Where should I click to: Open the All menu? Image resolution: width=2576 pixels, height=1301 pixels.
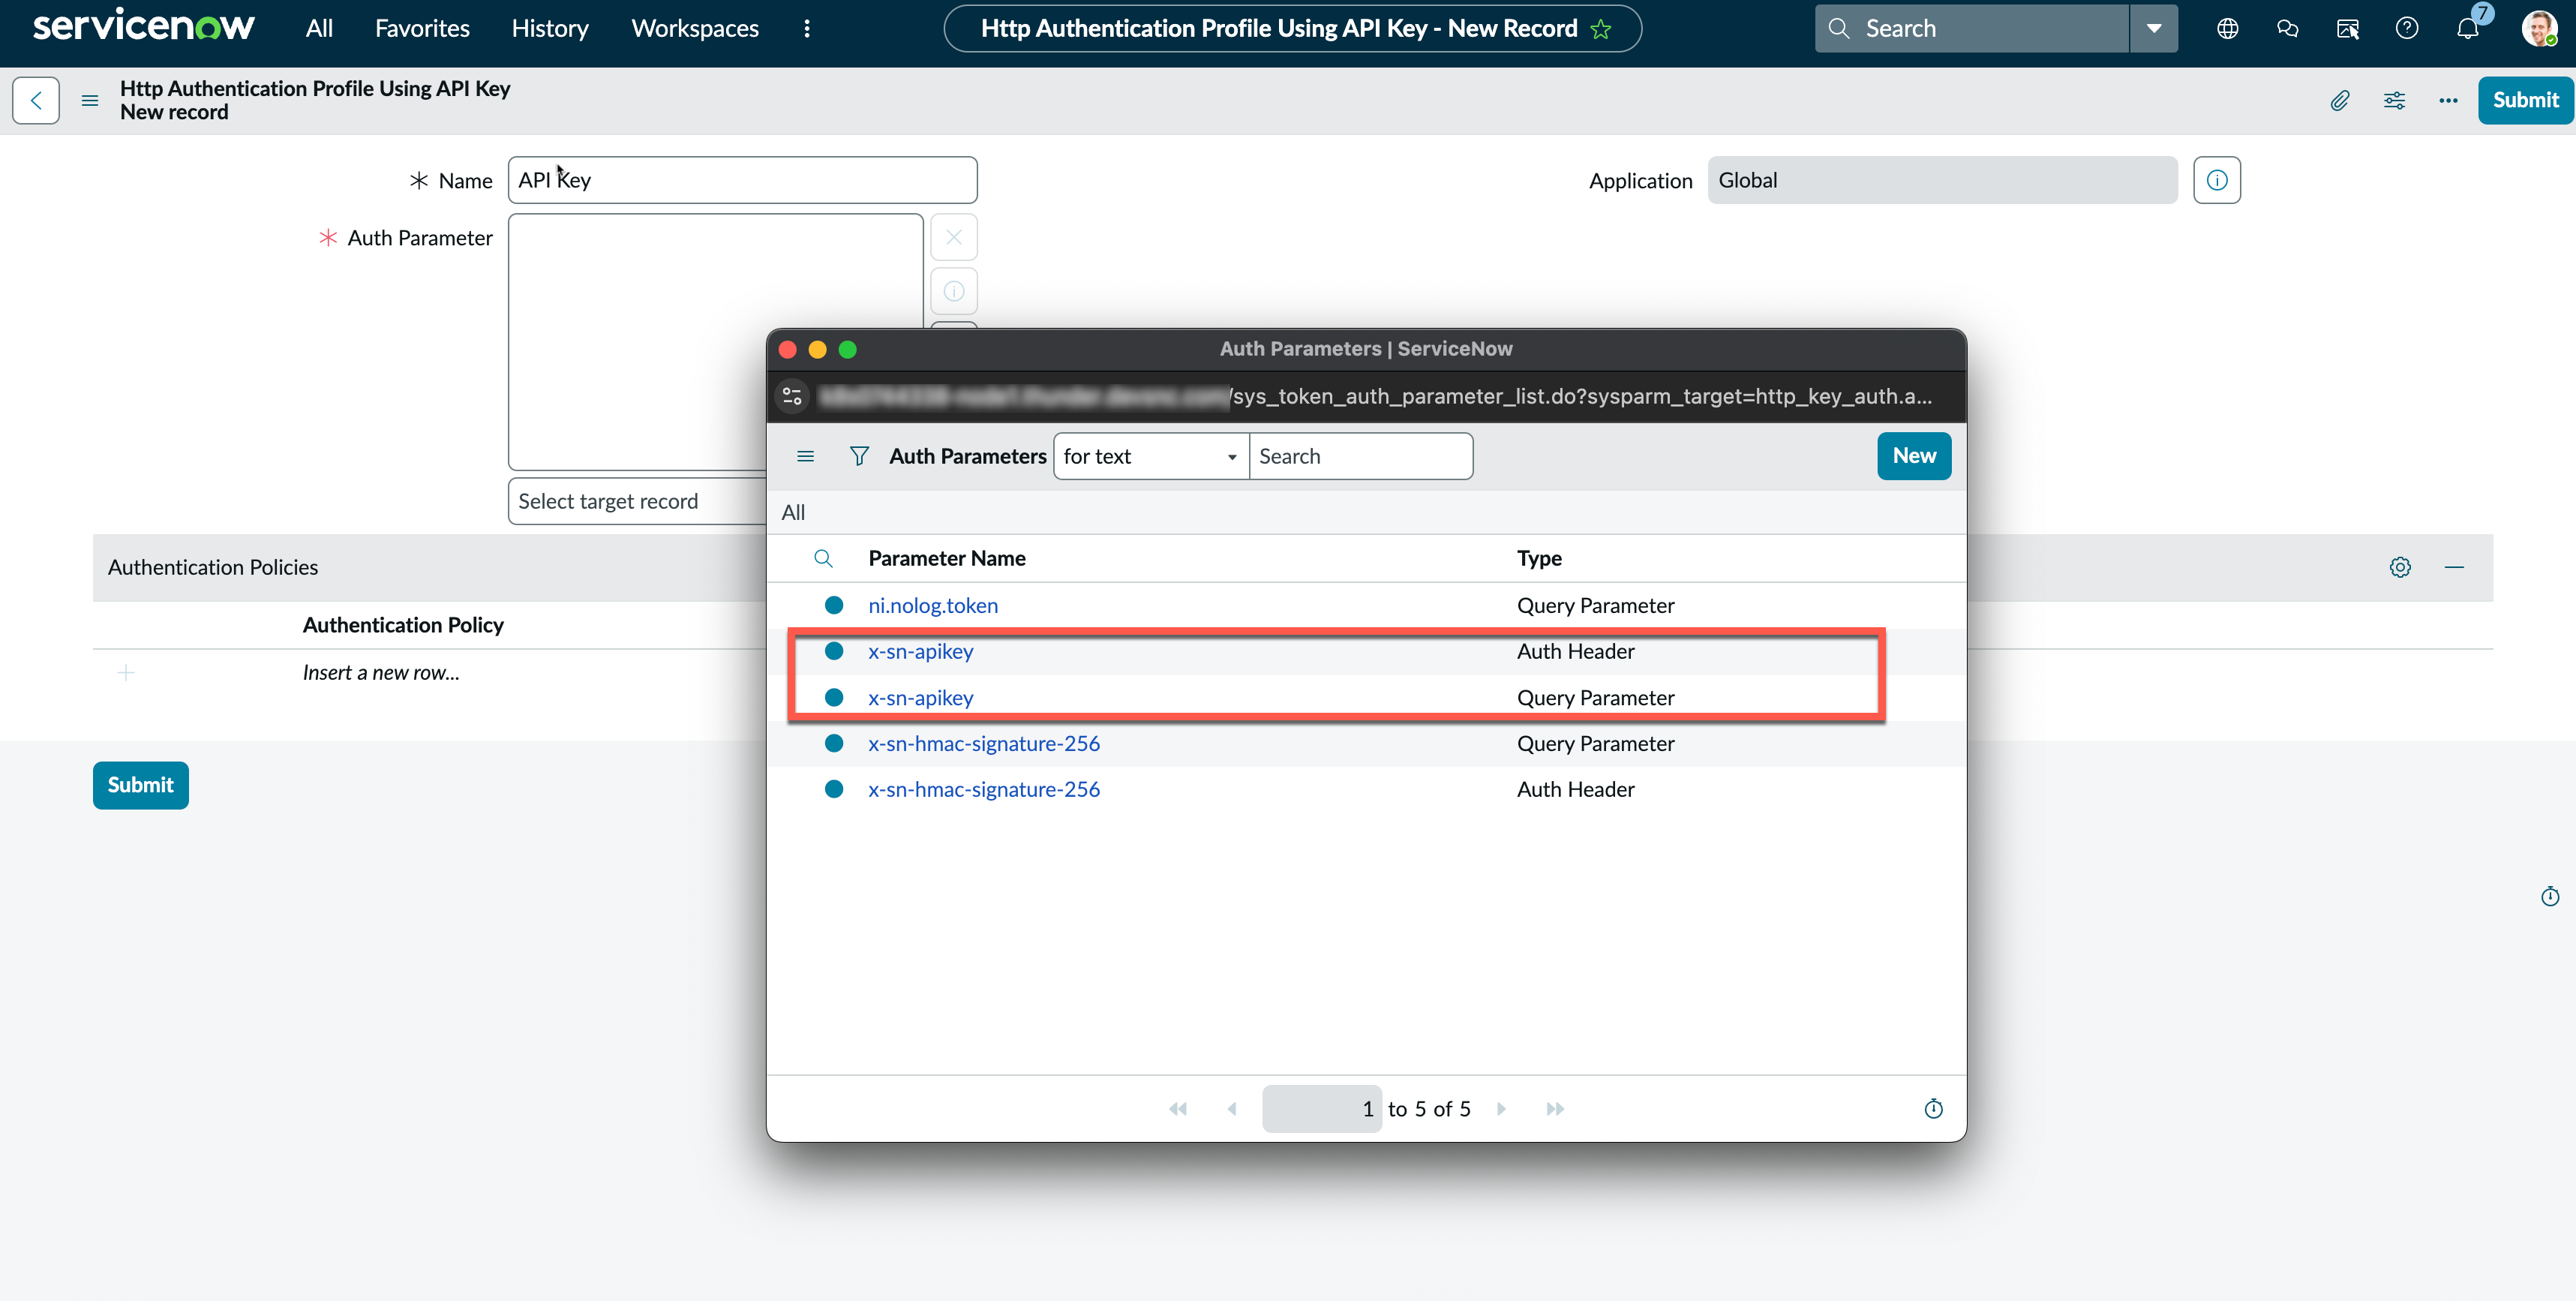[319, 28]
